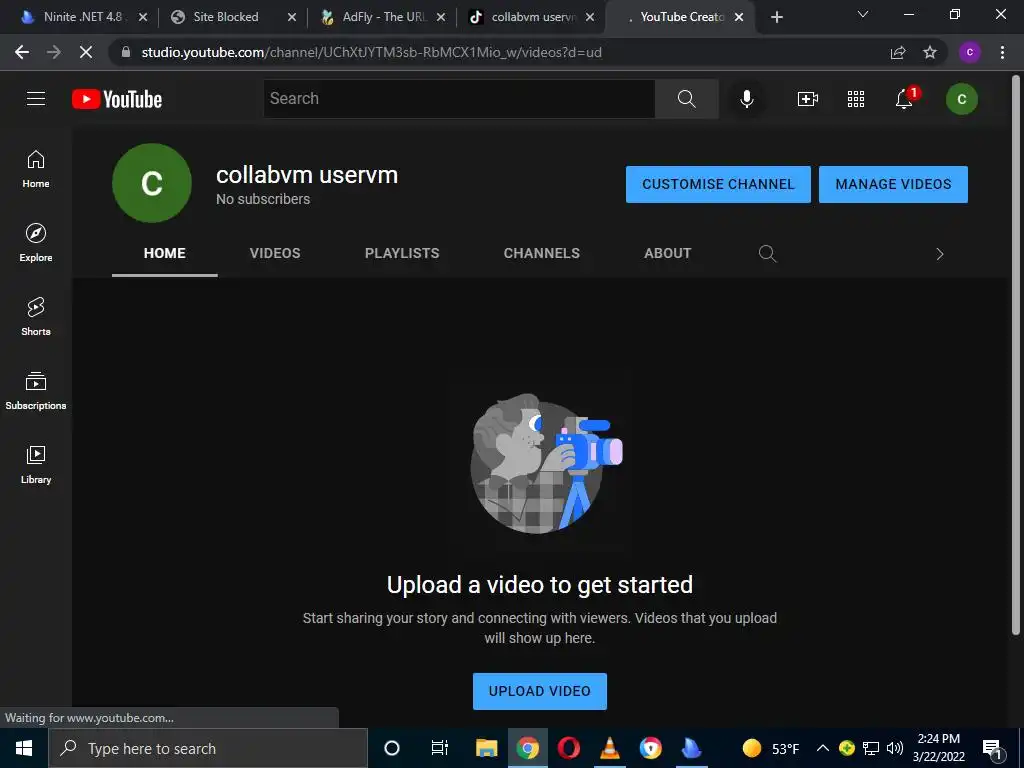The height and width of the screenshot is (768, 1024).
Task: Open the green account avatar menu
Action: pyautogui.click(x=961, y=99)
